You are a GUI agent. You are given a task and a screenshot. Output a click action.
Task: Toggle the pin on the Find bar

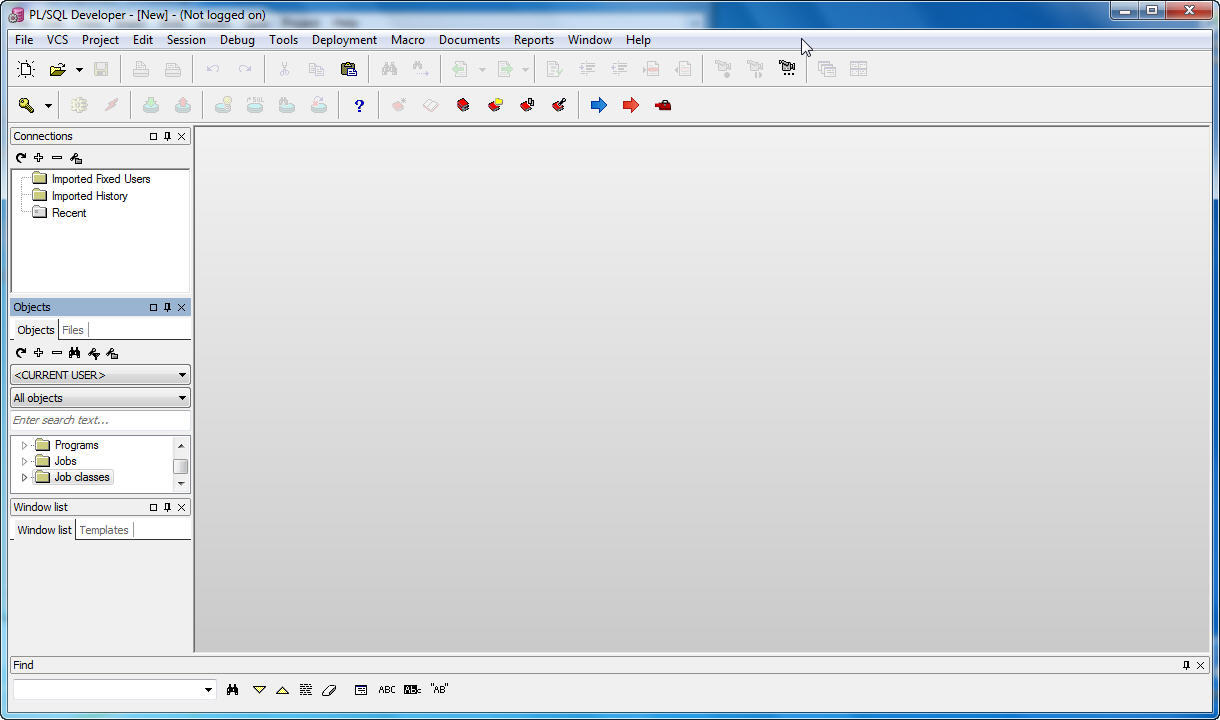click(x=1187, y=665)
